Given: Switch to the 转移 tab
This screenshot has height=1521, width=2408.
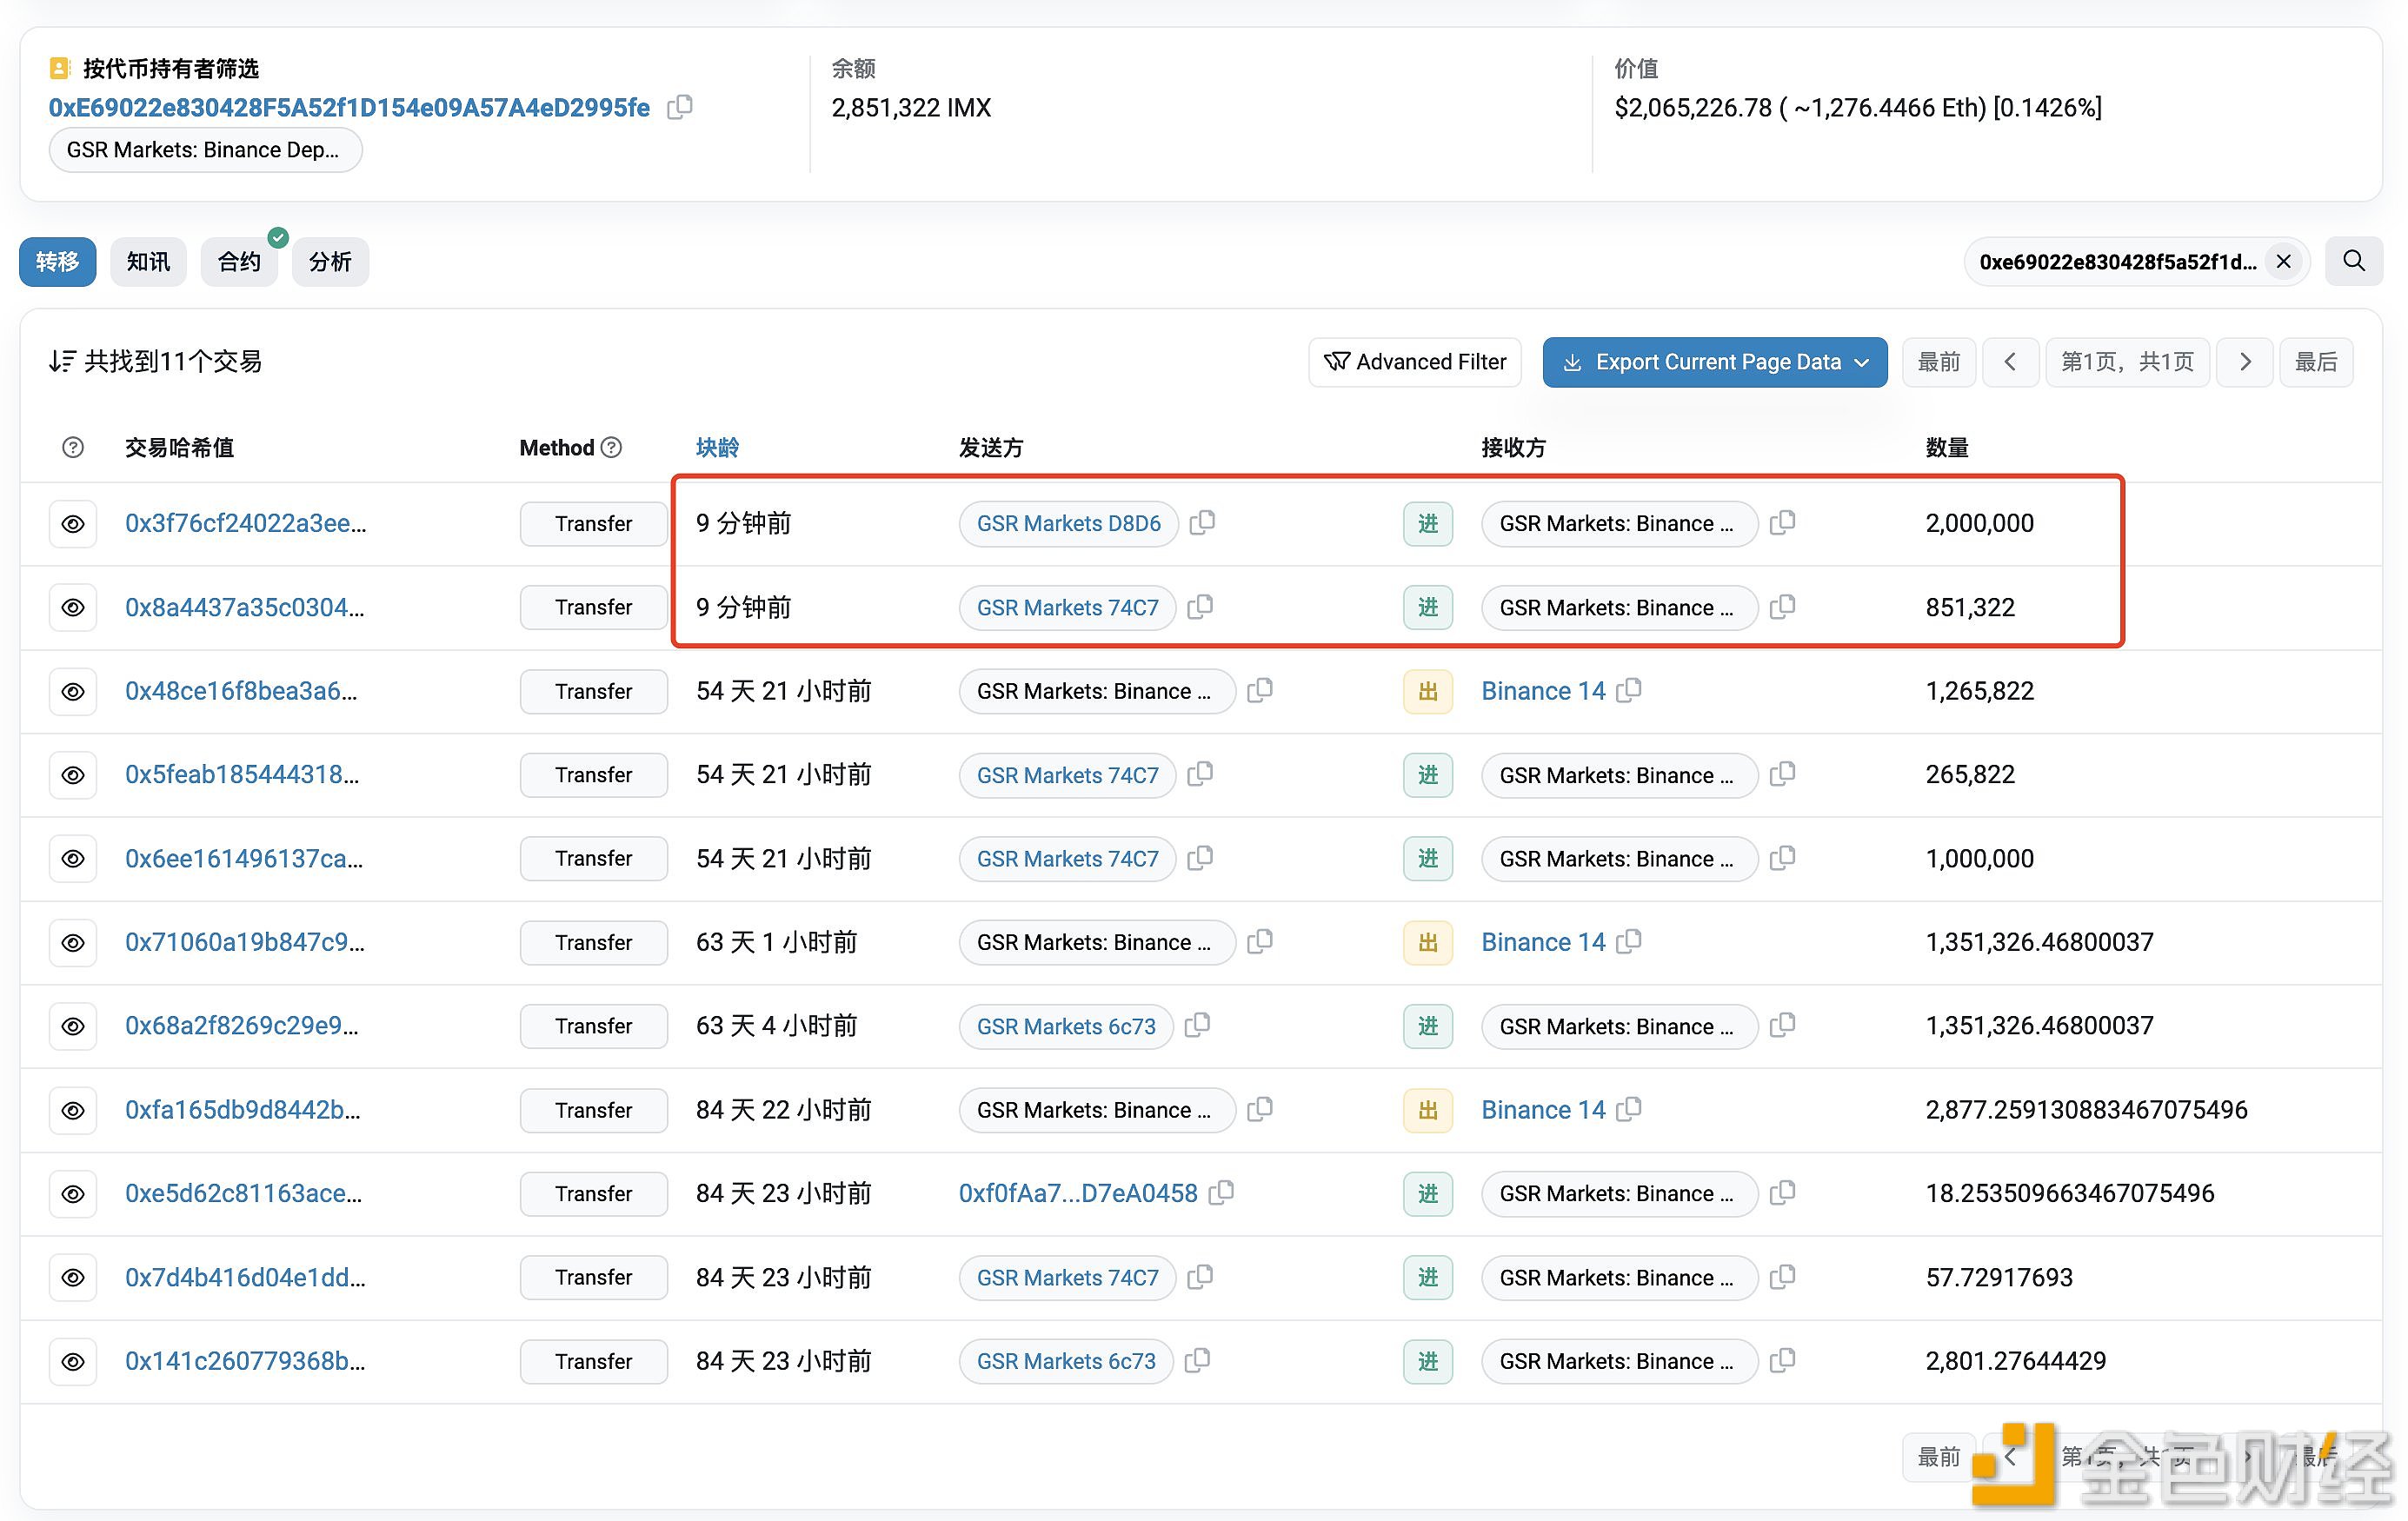Looking at the screenshot, I should [58, 262].
